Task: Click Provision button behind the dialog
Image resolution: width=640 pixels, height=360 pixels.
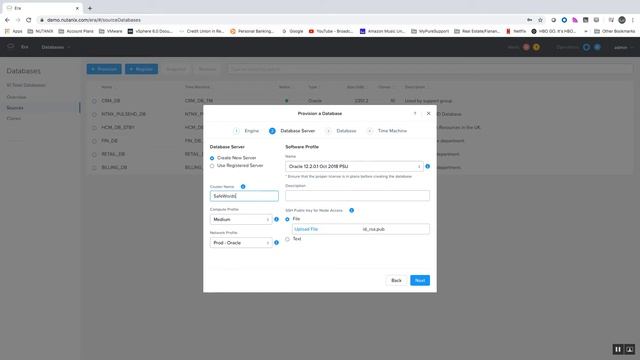Action: tap(104, 69)
